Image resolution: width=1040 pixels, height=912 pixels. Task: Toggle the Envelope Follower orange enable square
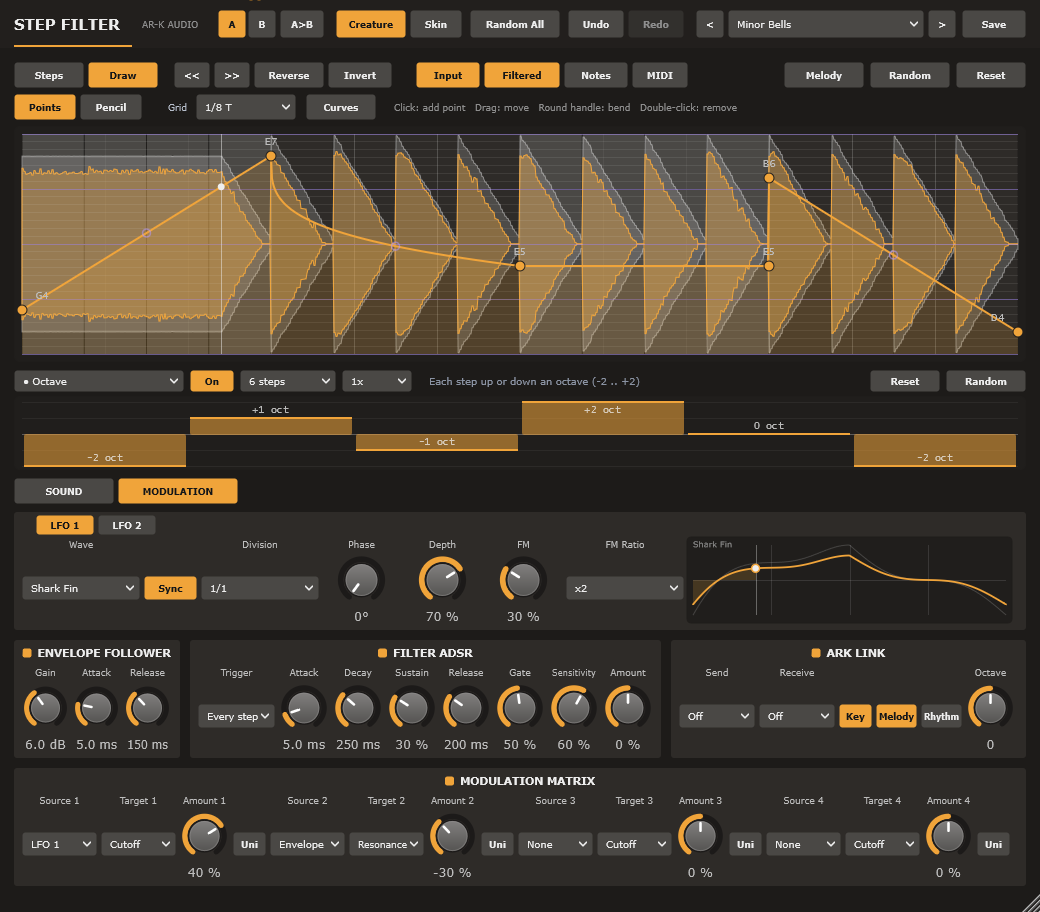point(27,653)
